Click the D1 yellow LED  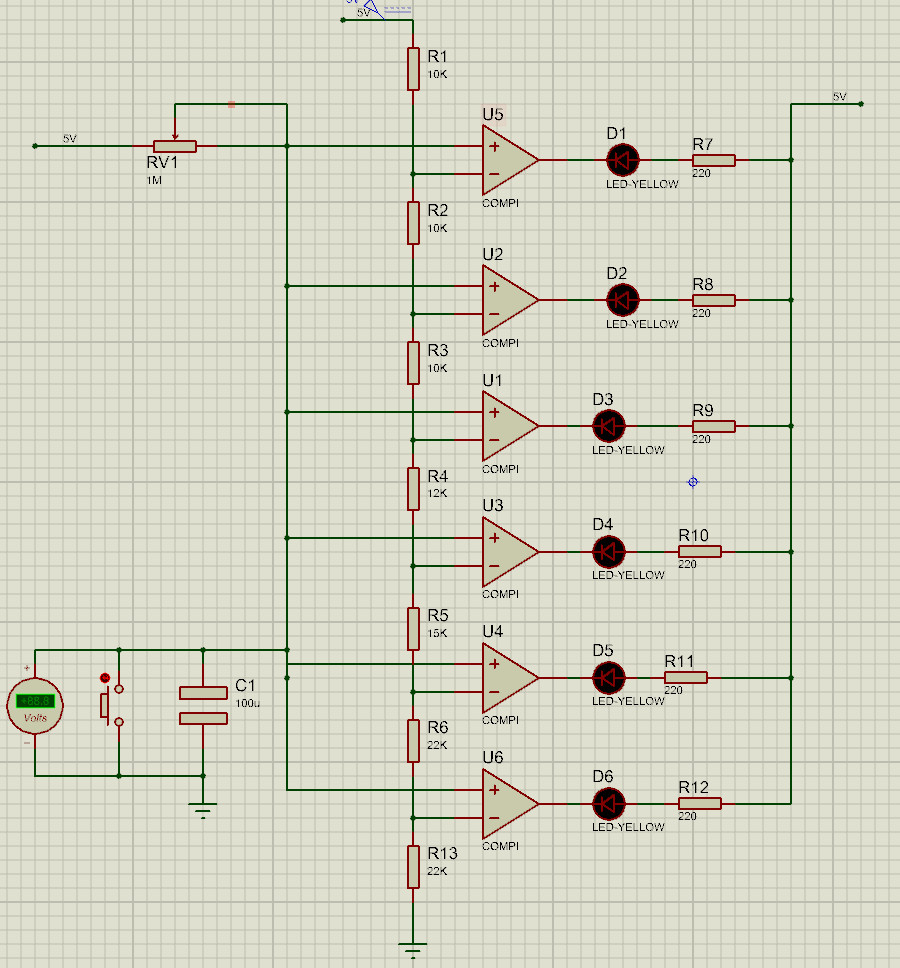(622, 160)
